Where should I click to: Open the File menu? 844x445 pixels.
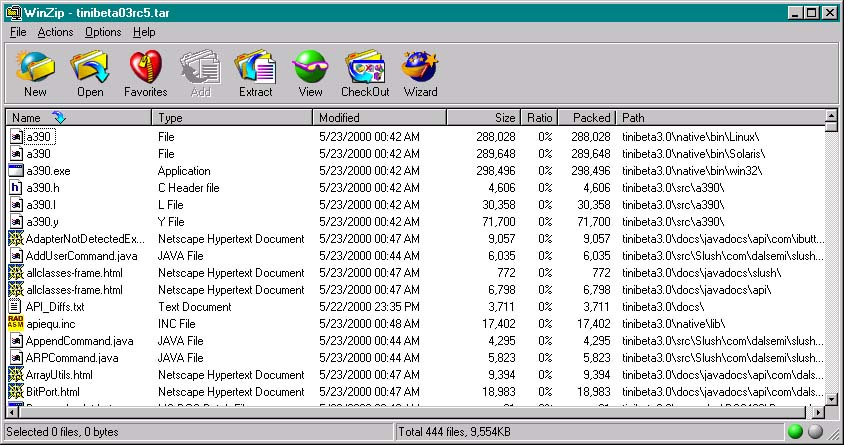[x=18, y=32]
